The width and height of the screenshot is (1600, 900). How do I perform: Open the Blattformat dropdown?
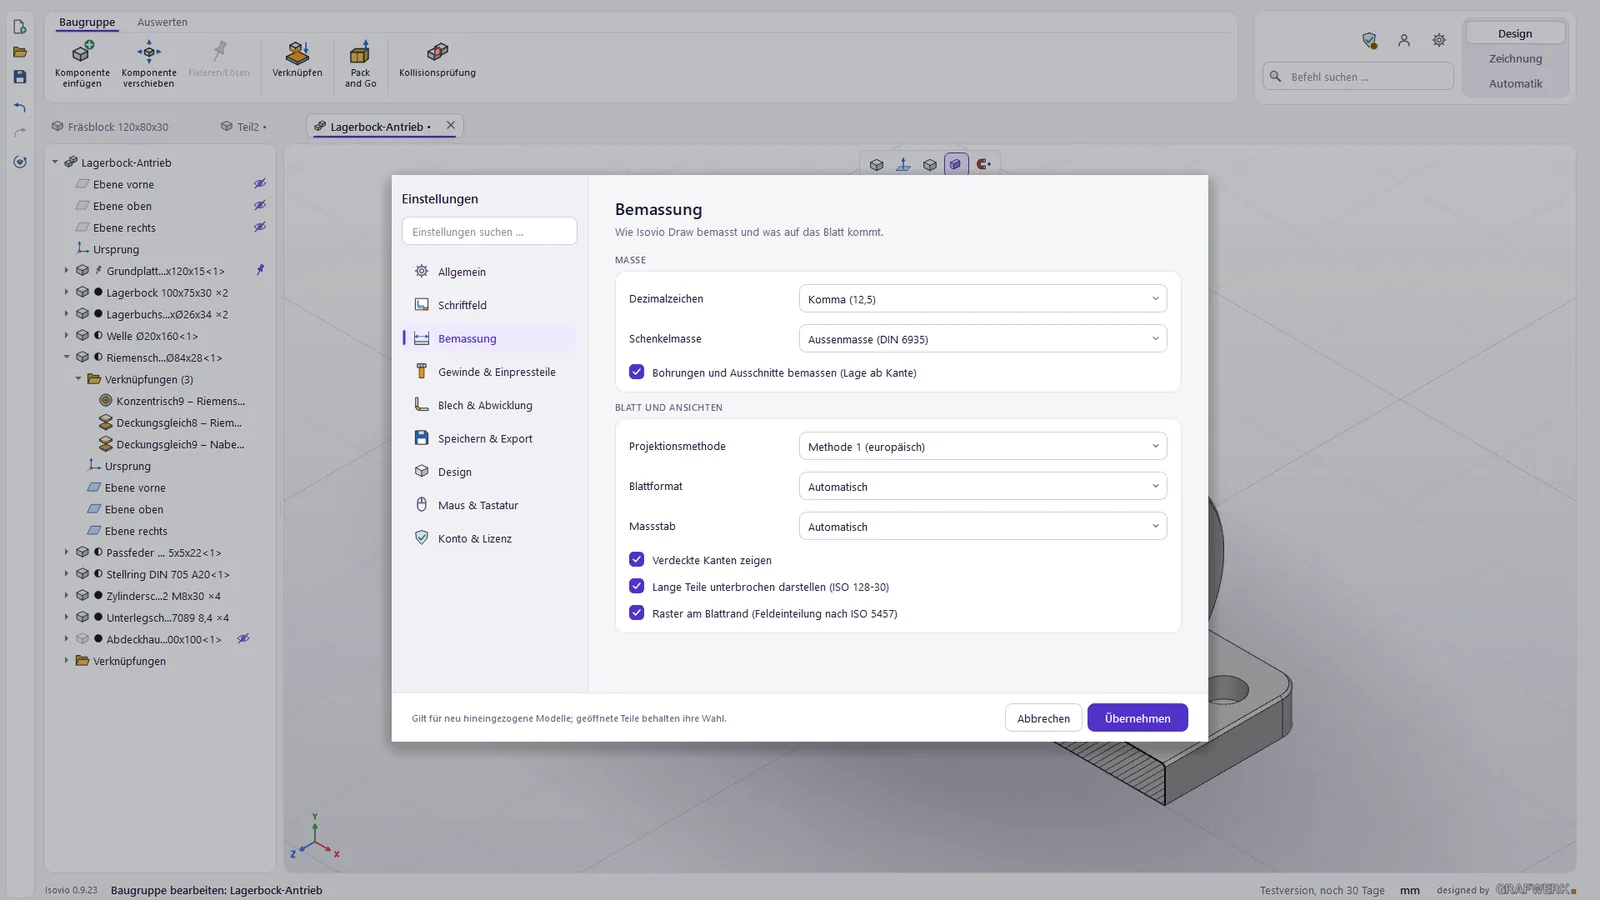pyautogui.click(x=982, y=486)
